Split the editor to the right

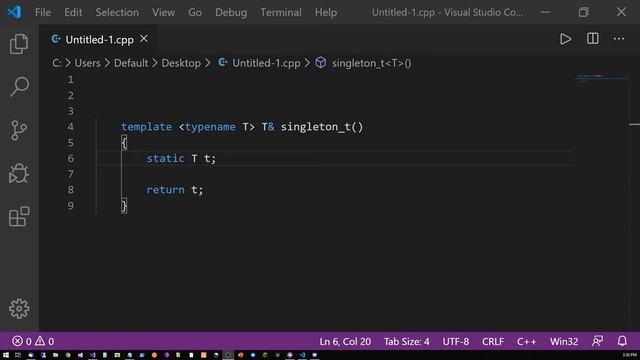(593, 39)
